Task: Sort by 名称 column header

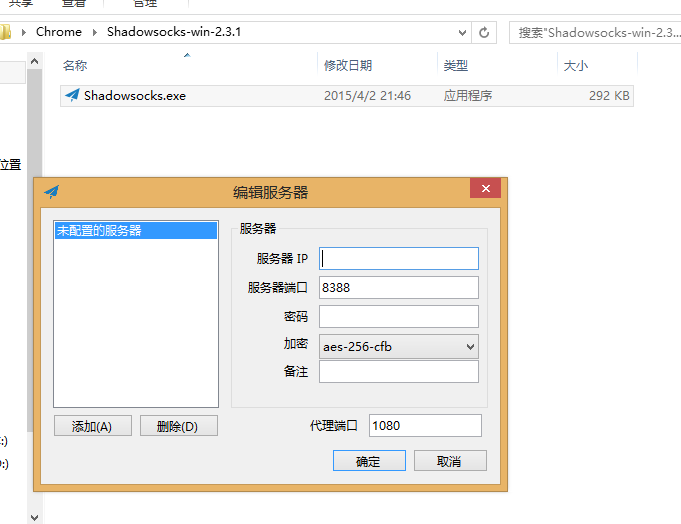Action: click(75, 66)
